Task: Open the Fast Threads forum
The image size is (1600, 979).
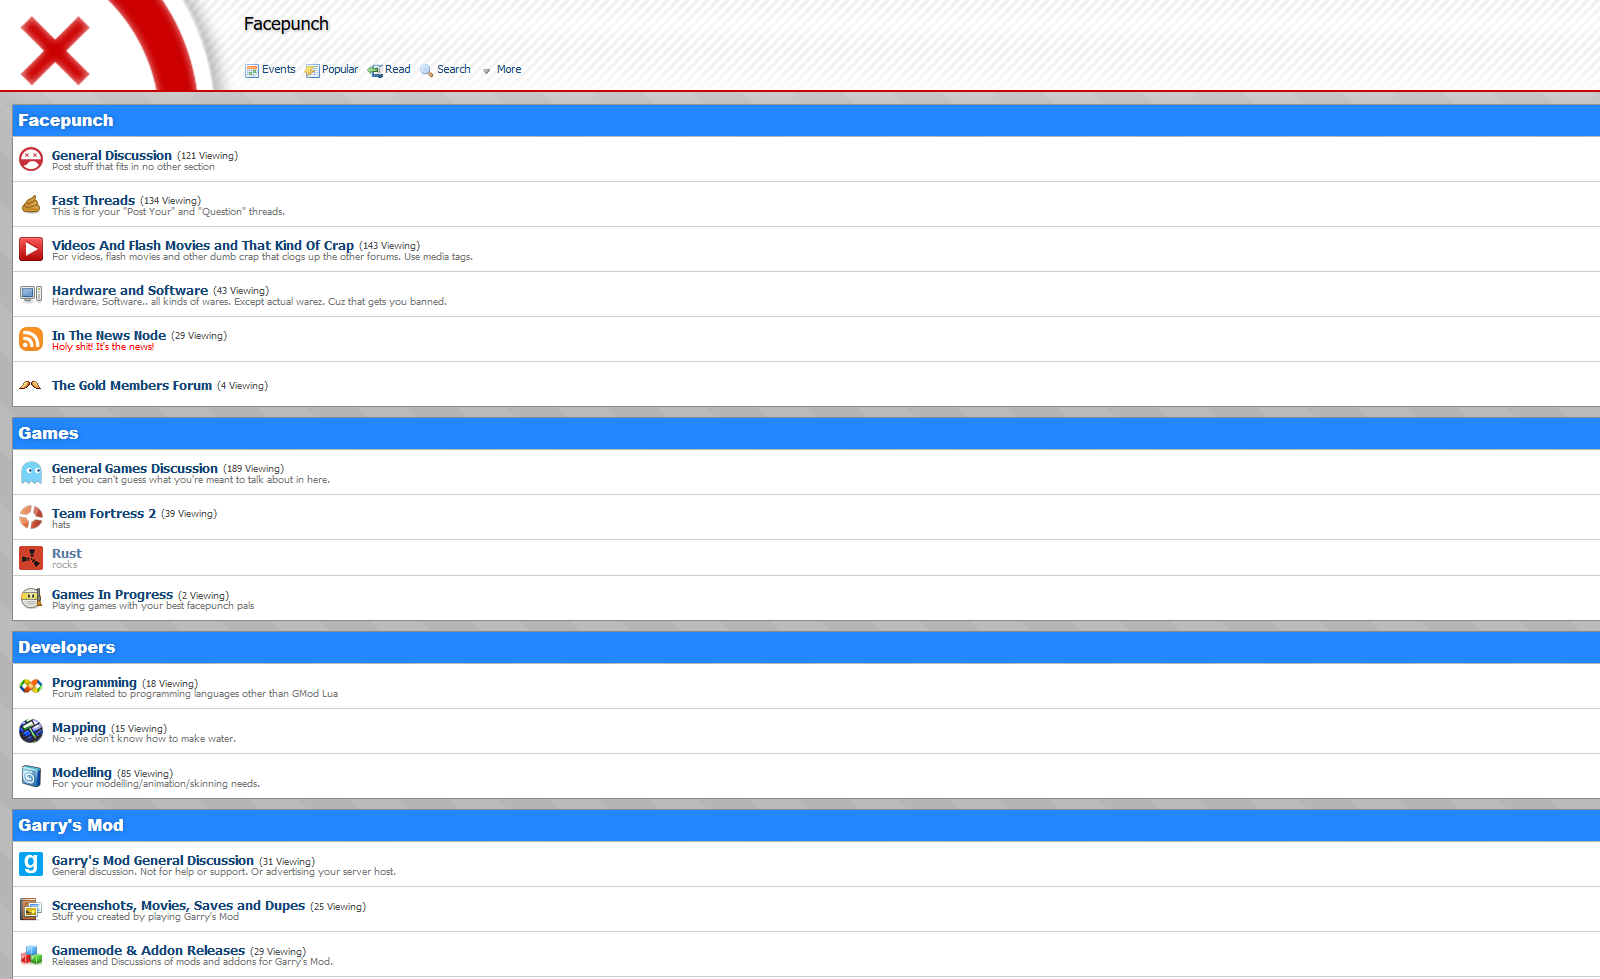Action: tap(93, 200)
